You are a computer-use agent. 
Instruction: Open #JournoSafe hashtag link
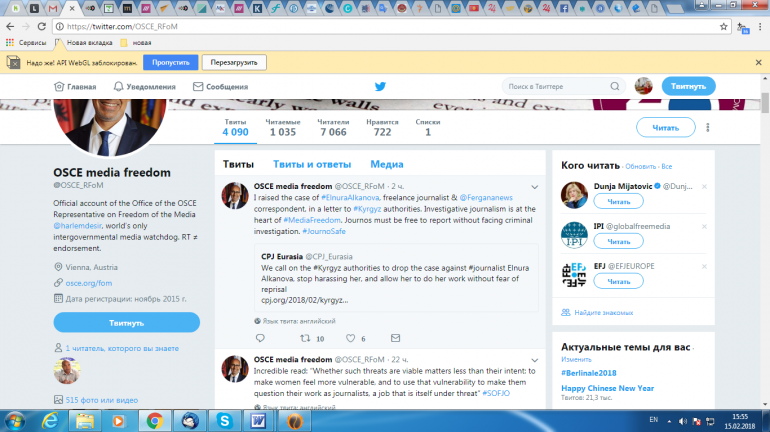click(324, 231)
